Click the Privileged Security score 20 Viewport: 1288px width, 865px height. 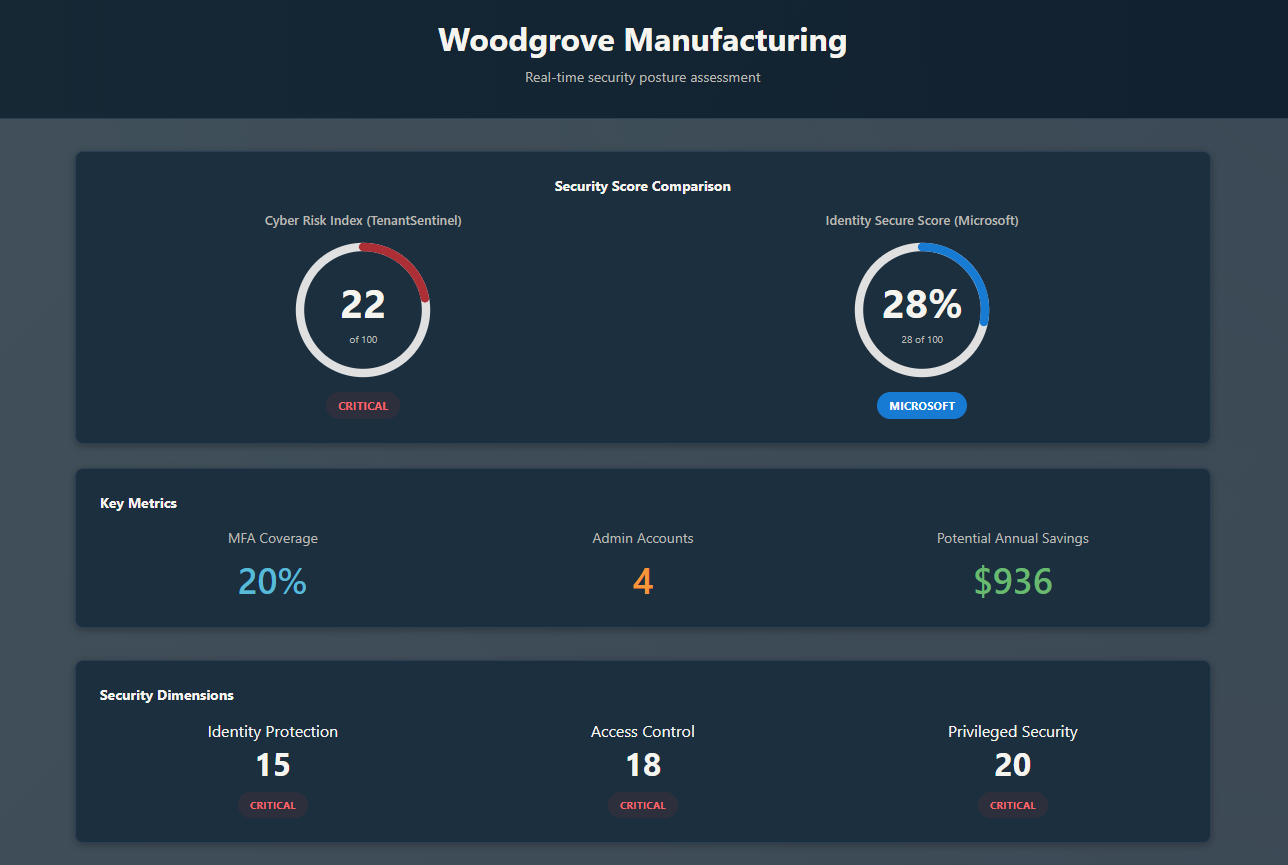1013,765
